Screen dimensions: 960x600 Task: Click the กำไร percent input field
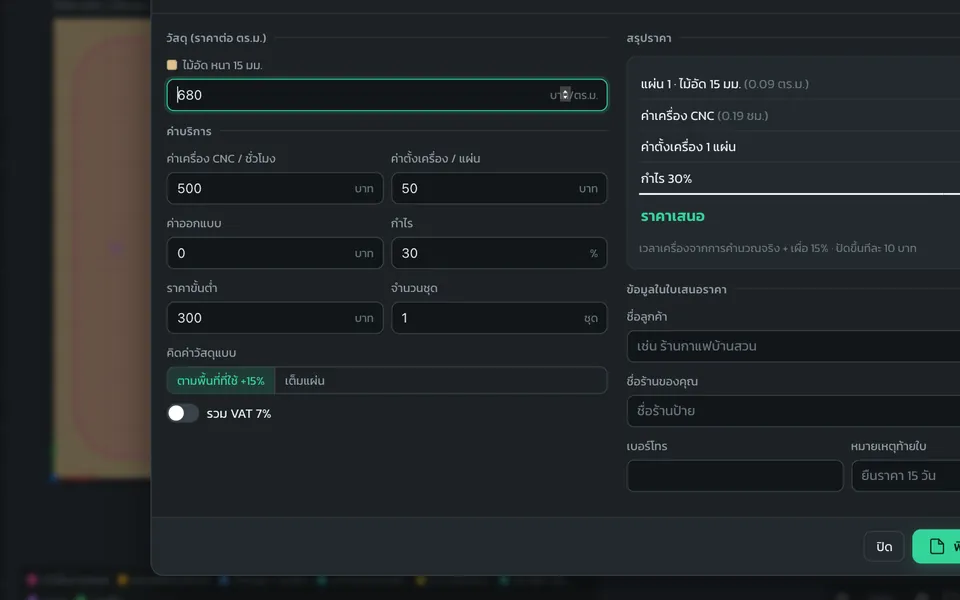[499, 253]
